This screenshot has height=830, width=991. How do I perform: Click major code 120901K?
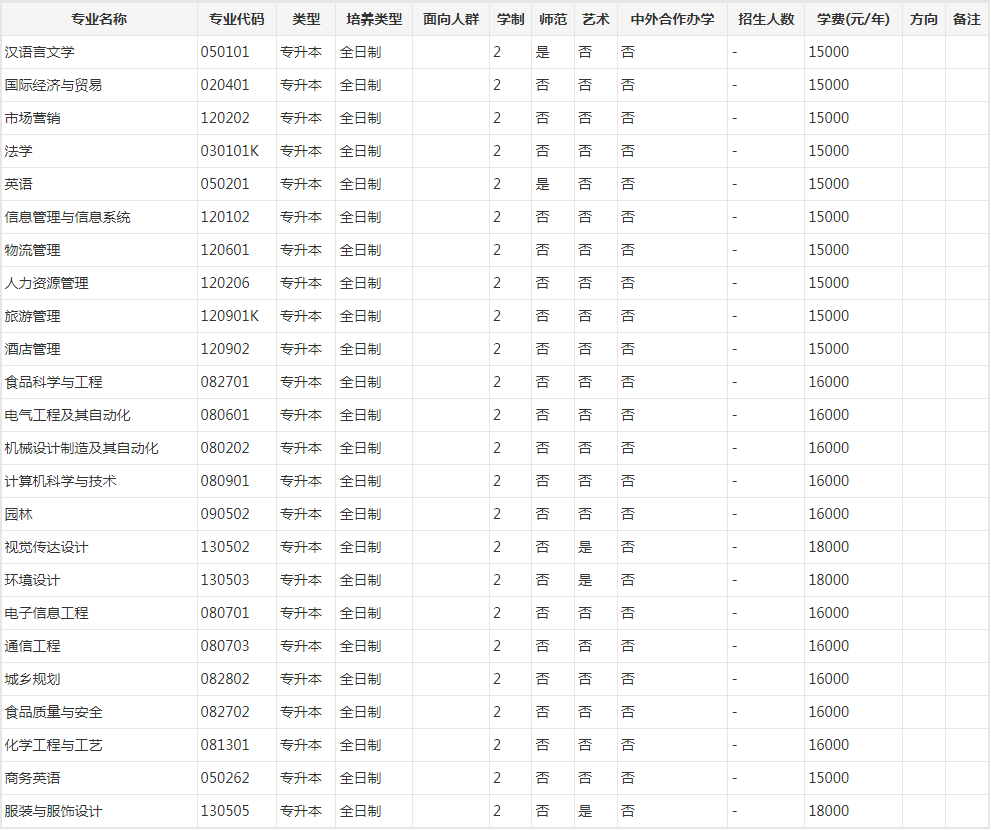tap(229, 316)
